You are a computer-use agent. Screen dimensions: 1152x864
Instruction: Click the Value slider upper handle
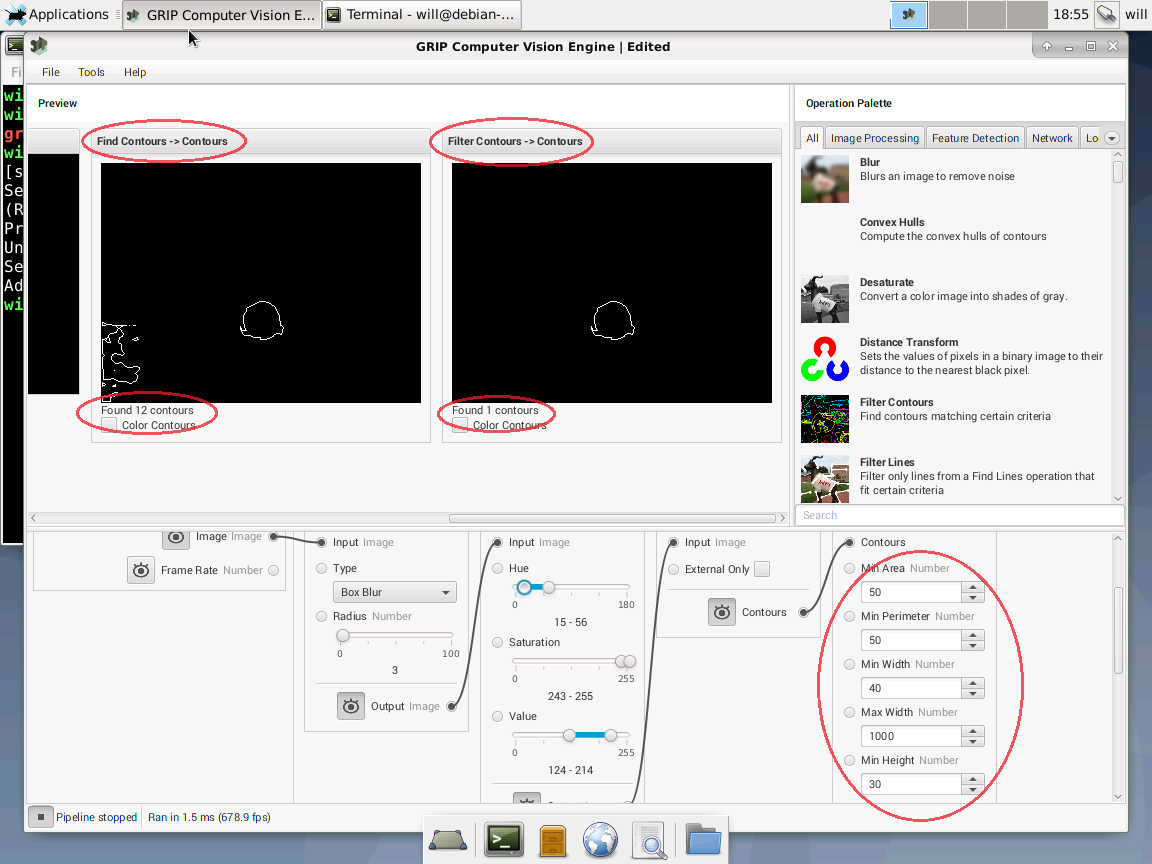click(611, 735)
